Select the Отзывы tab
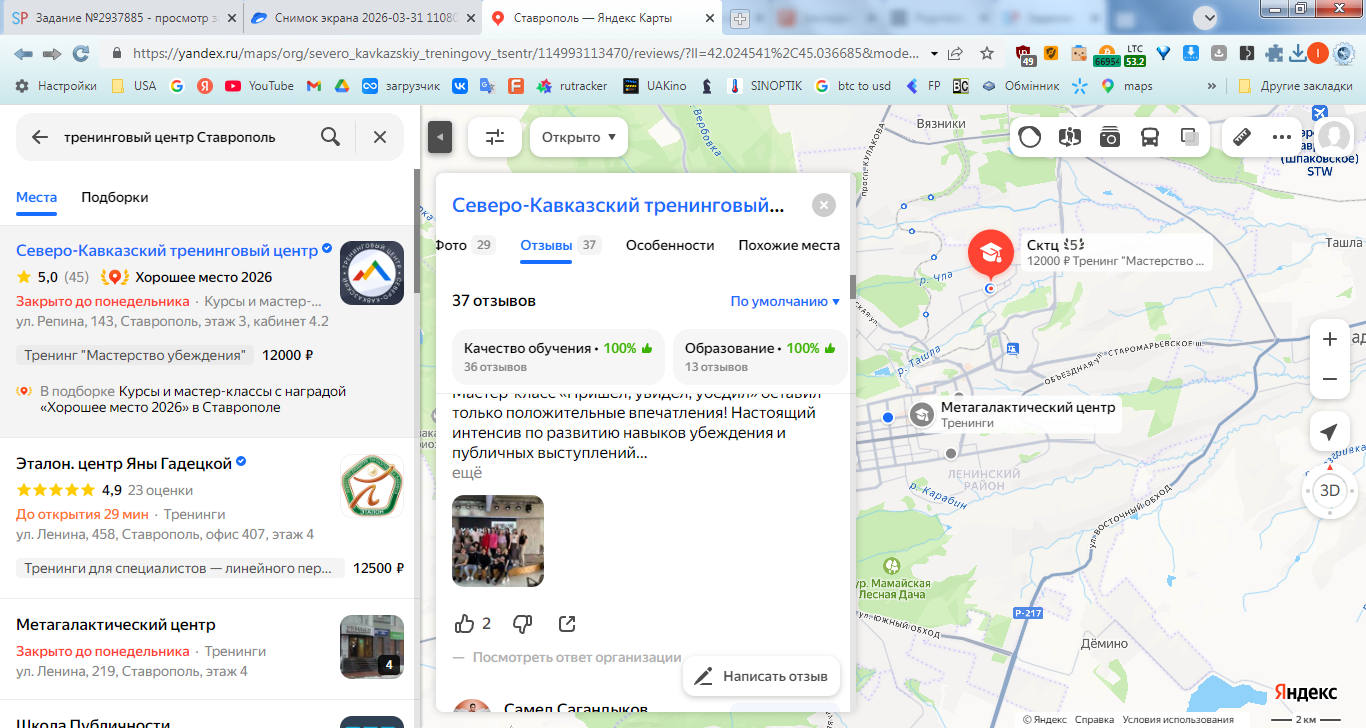The image size is (1366, 728). point(560,245)
